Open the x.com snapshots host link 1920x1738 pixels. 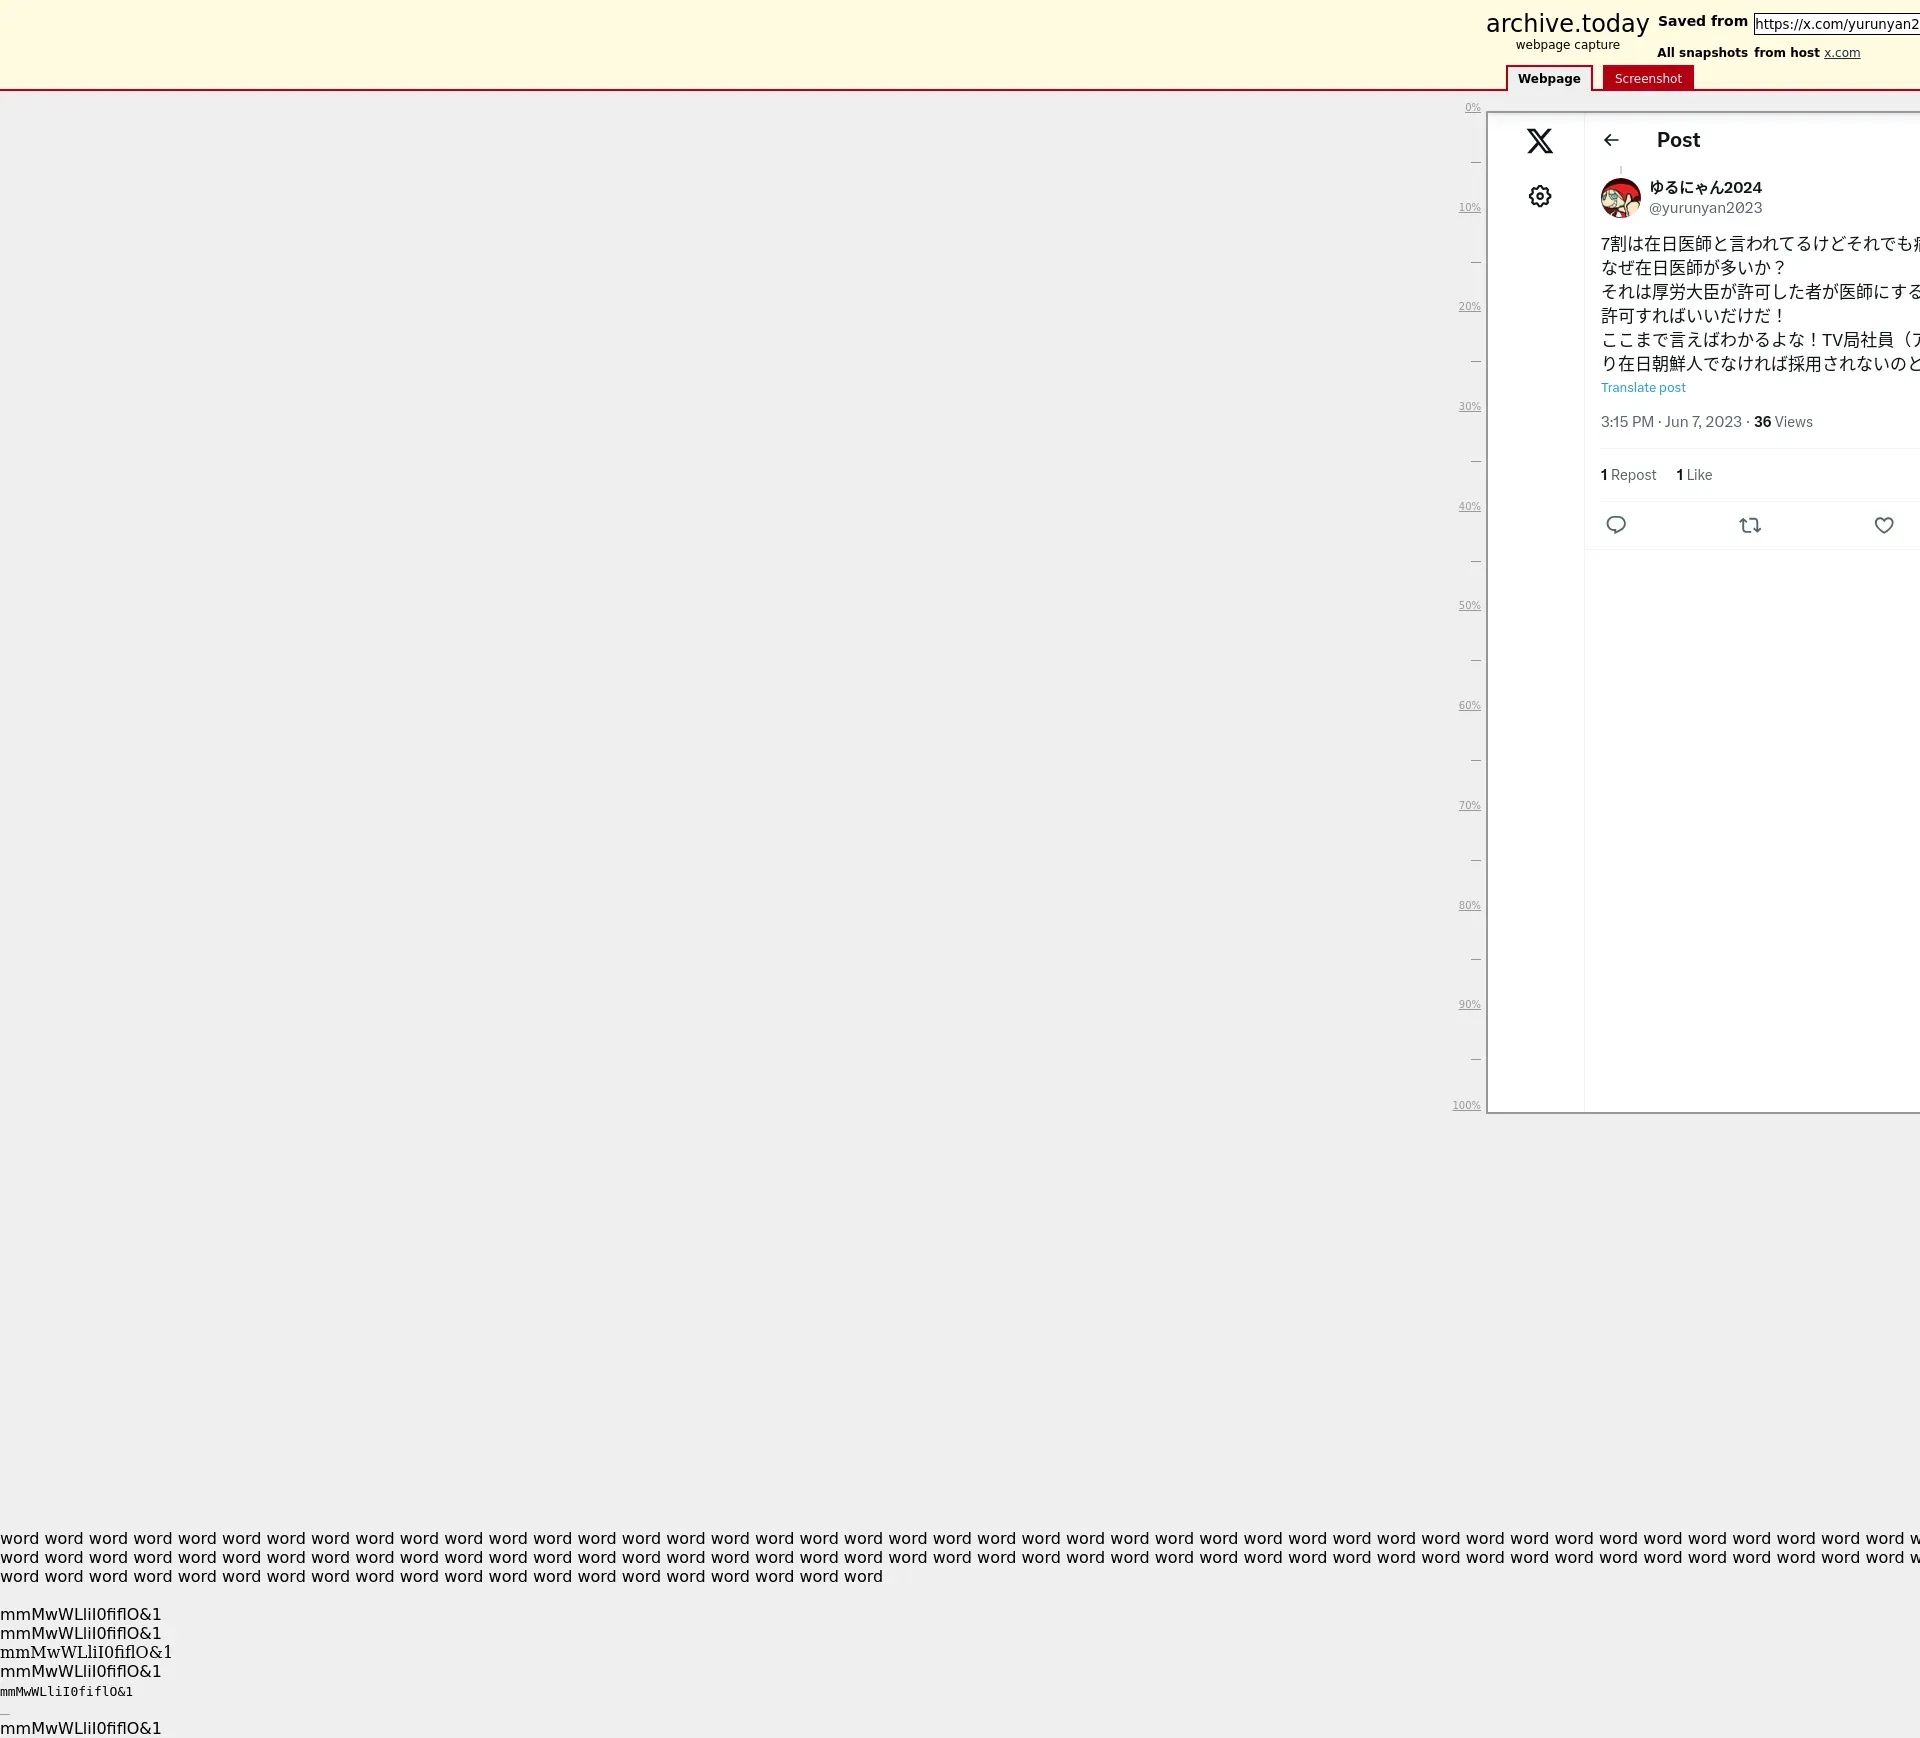click(x=1841, y=53)
